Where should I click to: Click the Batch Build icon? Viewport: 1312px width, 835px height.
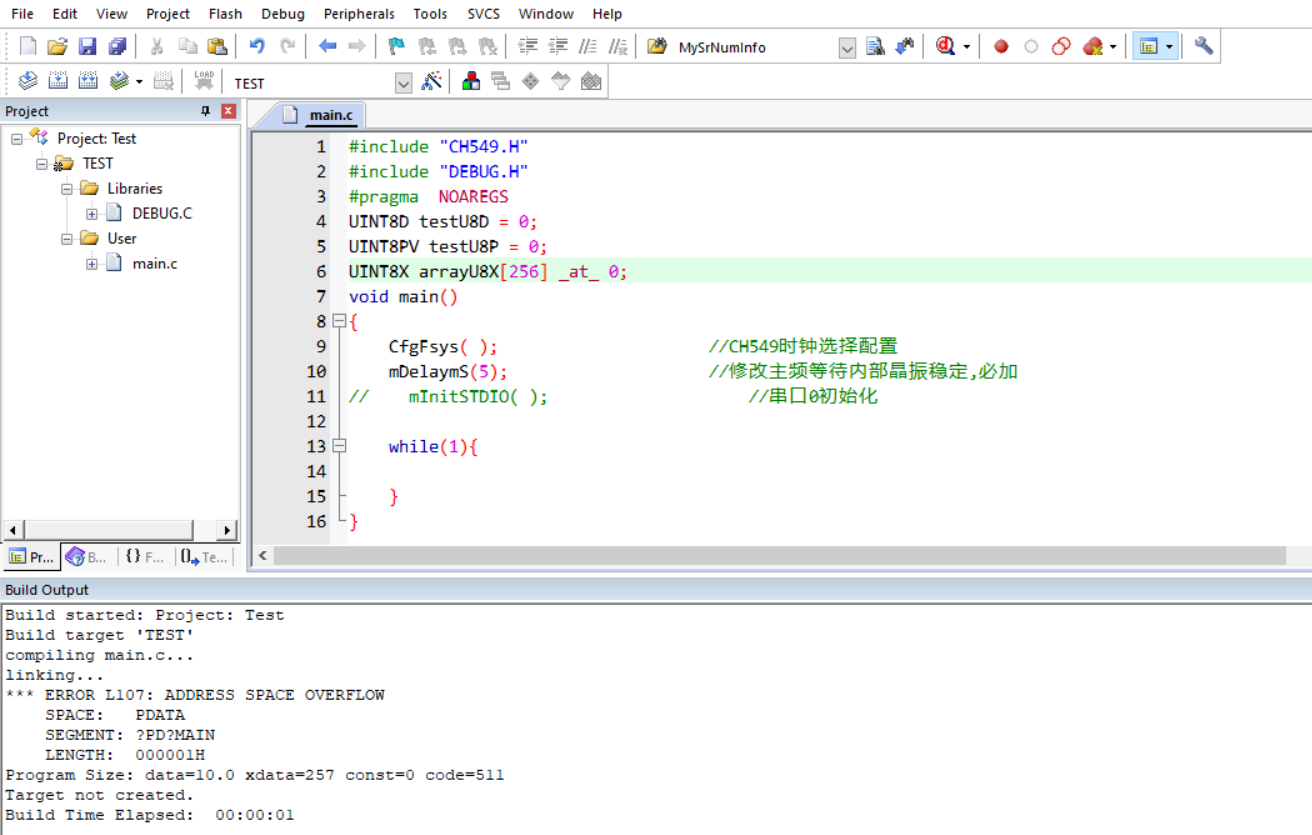119,82
